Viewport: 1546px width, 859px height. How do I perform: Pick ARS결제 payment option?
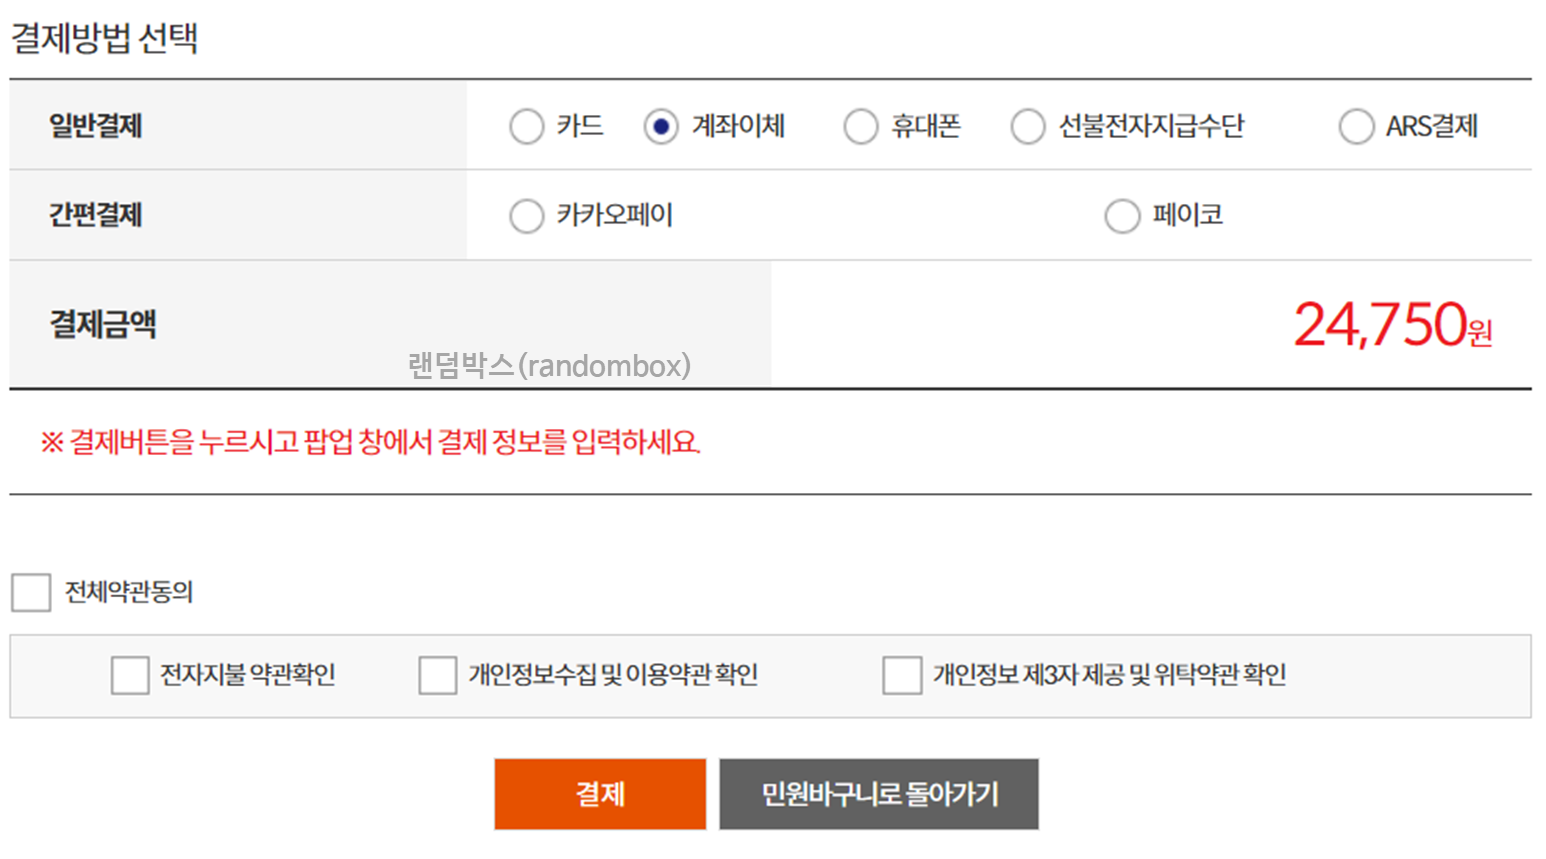(1357, 126)
